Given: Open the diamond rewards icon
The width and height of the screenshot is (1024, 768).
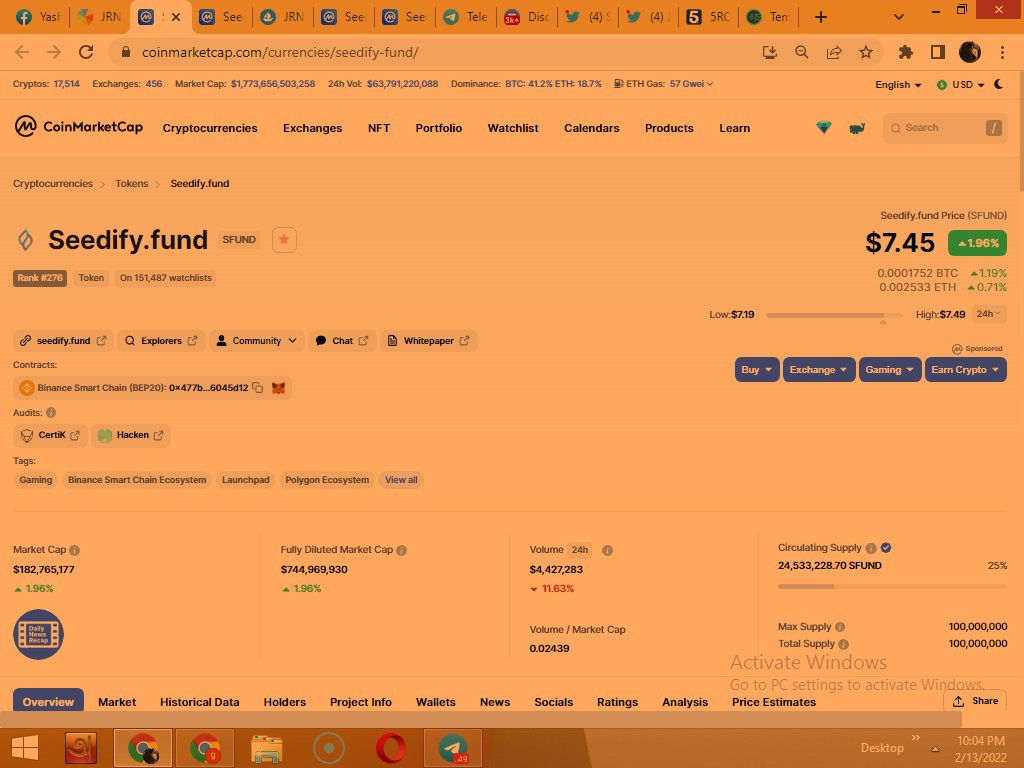Looking at the screenshot, I should coord(824,127).
